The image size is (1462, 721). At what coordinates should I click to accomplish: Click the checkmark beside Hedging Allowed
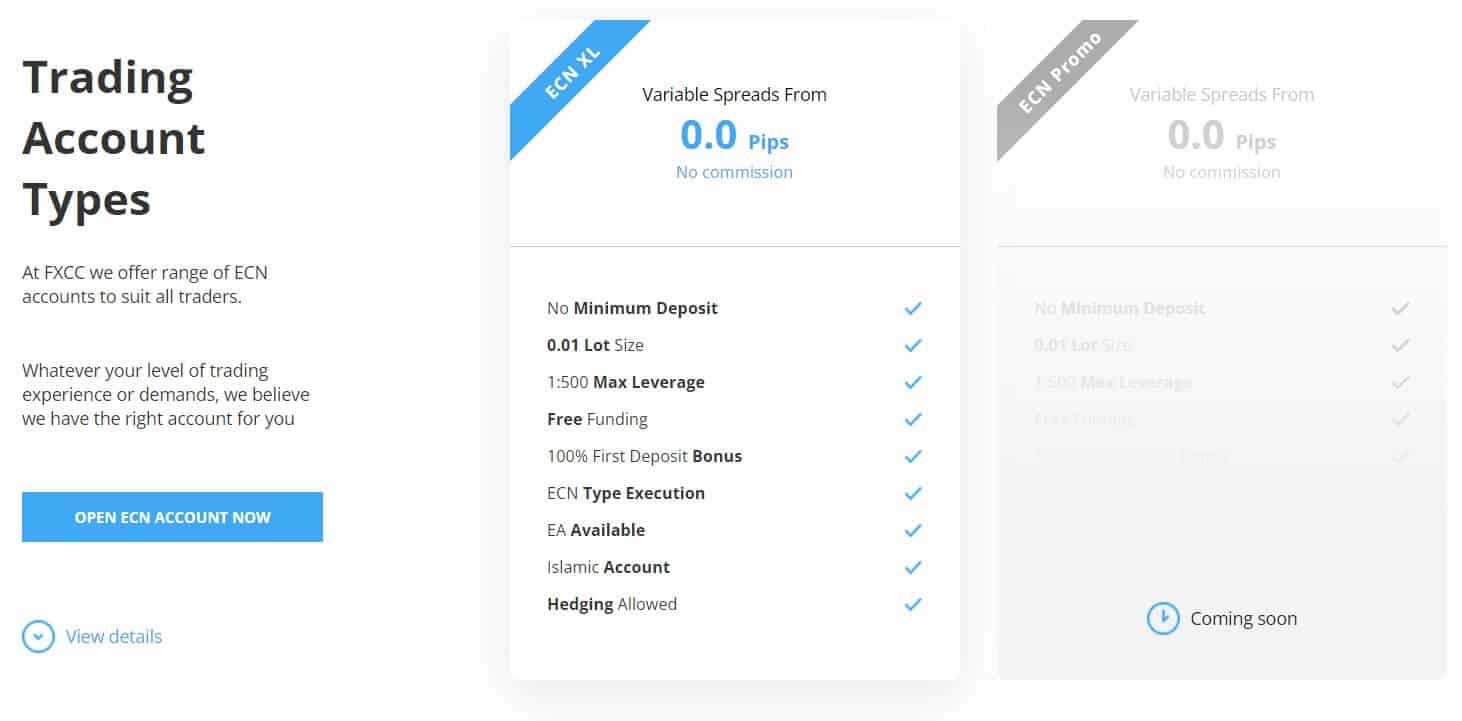point(912,604)
